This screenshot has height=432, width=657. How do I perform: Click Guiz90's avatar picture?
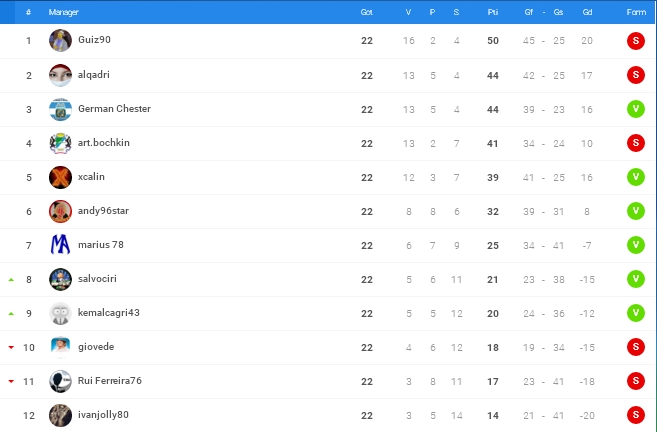click(x=60, y=41)
